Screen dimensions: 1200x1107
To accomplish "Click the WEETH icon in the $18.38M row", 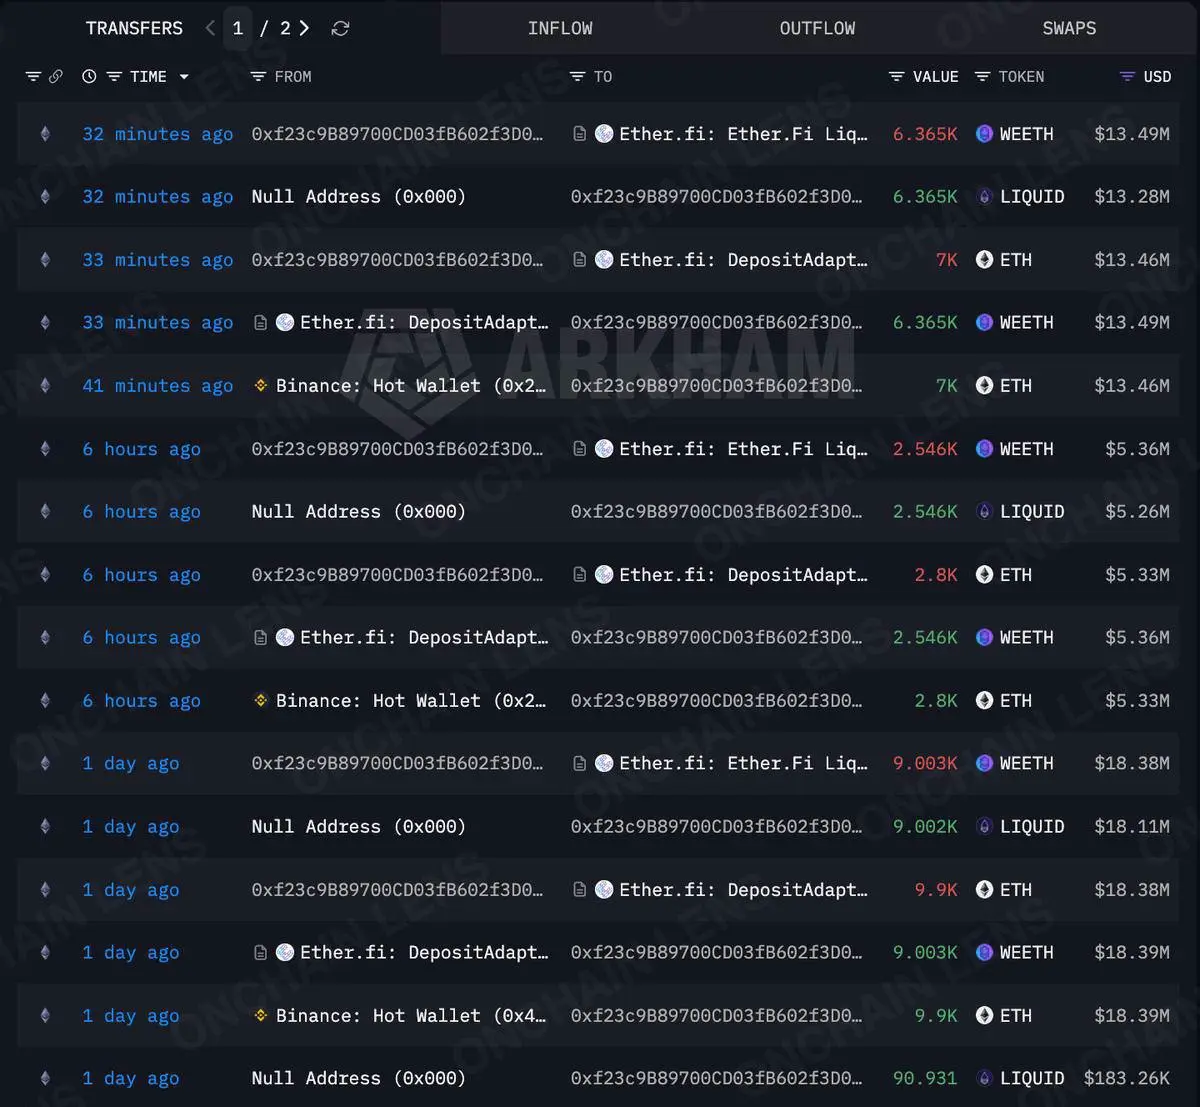I will click(984, 763).
